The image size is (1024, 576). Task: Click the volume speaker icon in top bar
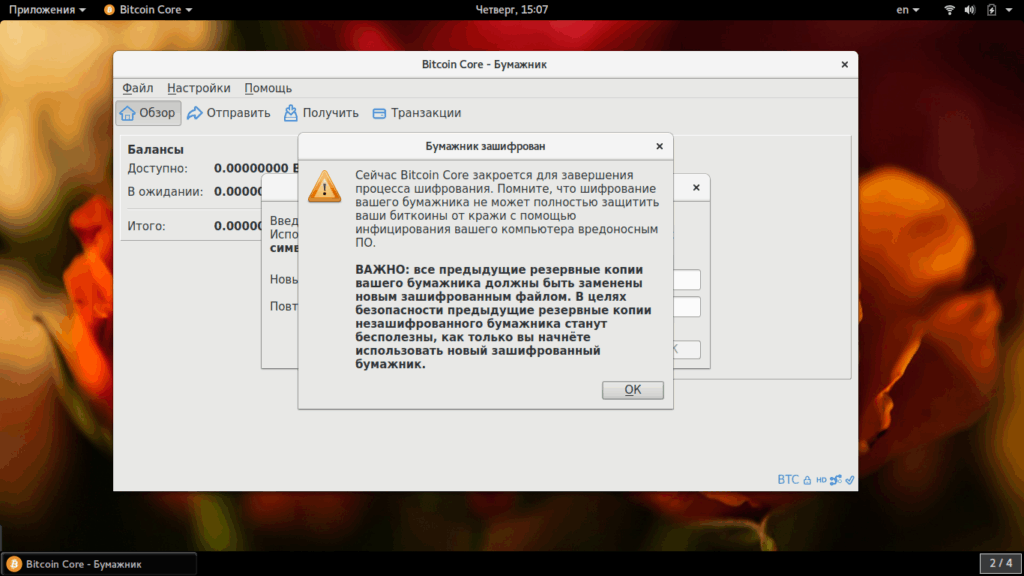970,10
